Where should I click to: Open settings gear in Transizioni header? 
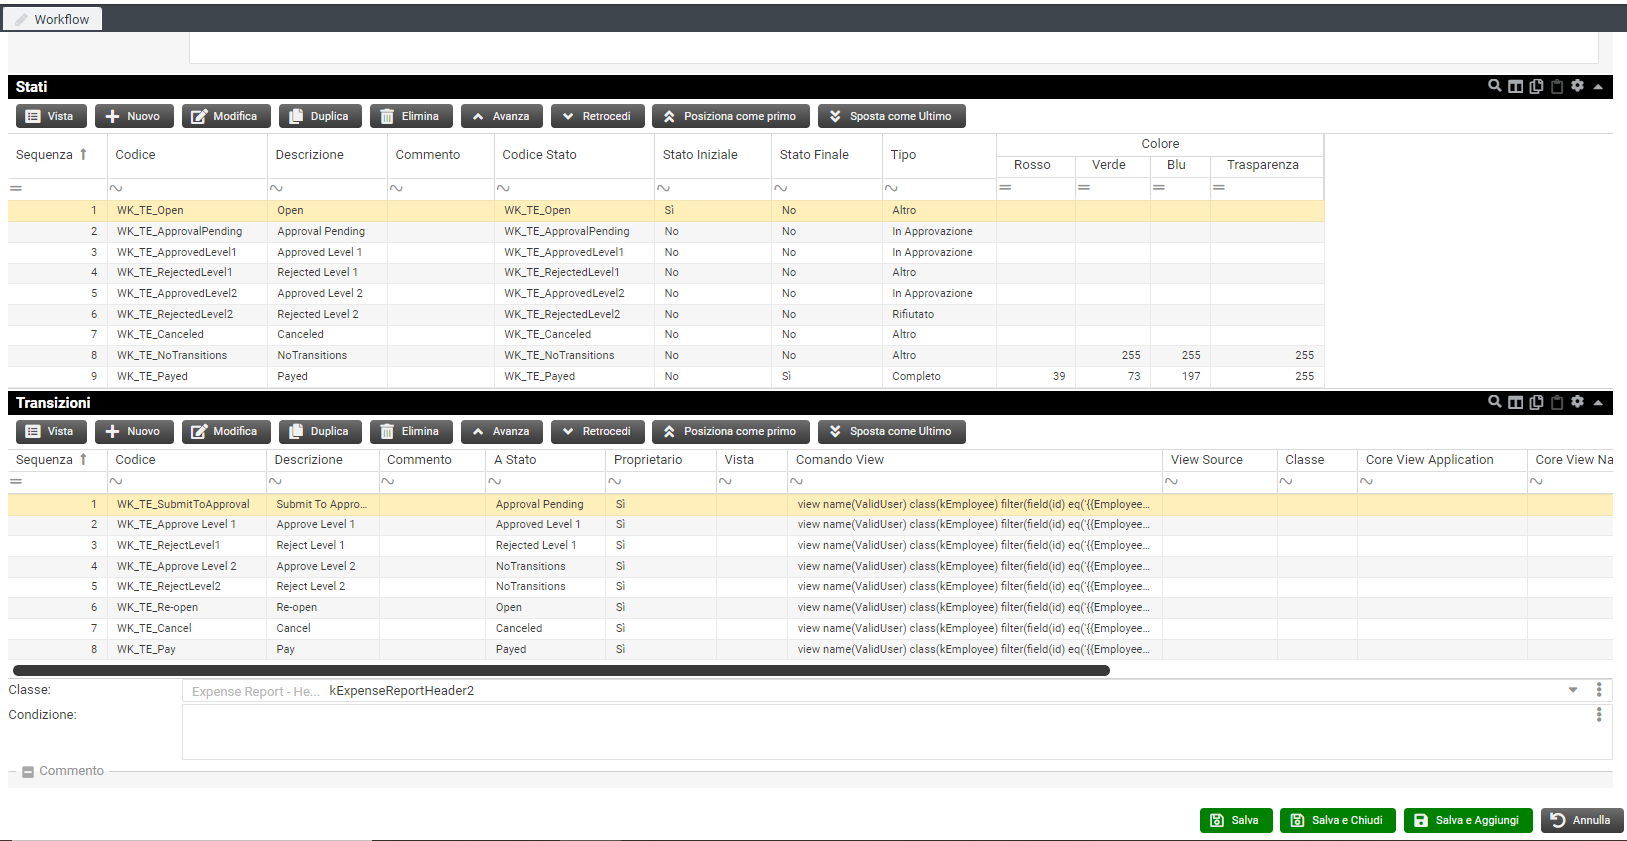[x=1577, y=402]
